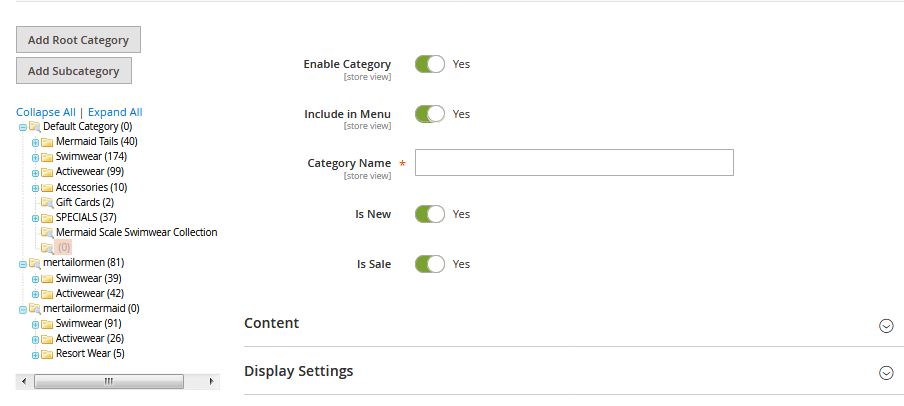Toggle the Is New switch

[x=430, y=214]
